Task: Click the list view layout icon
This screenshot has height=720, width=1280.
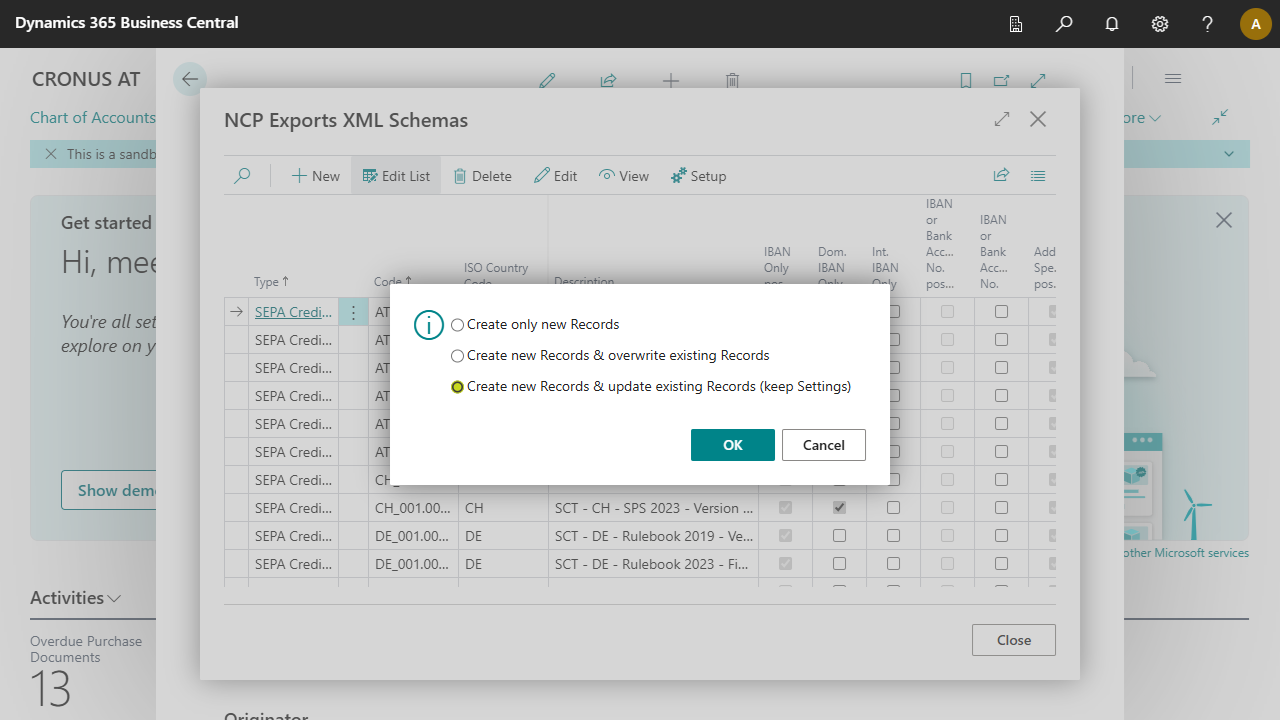Action: coord(1038,175)
